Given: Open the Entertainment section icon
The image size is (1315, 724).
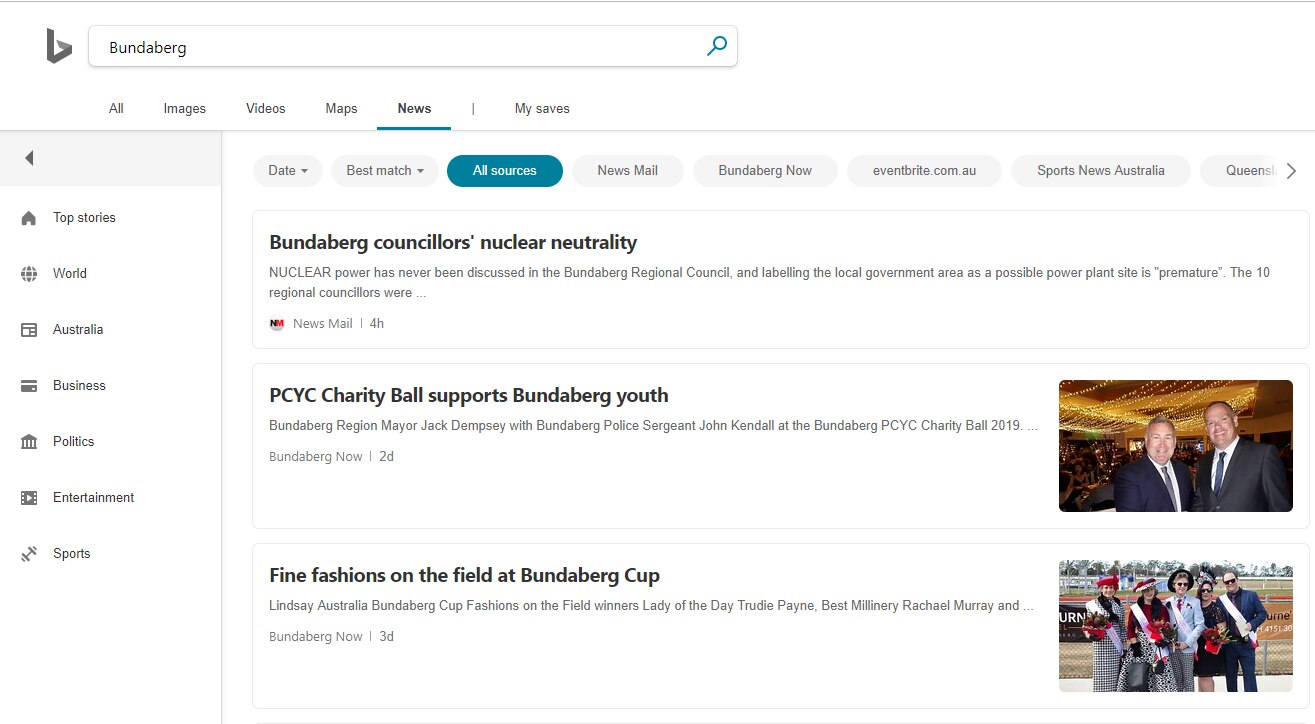Looking at the screenshot, I should tap(29, 497).
